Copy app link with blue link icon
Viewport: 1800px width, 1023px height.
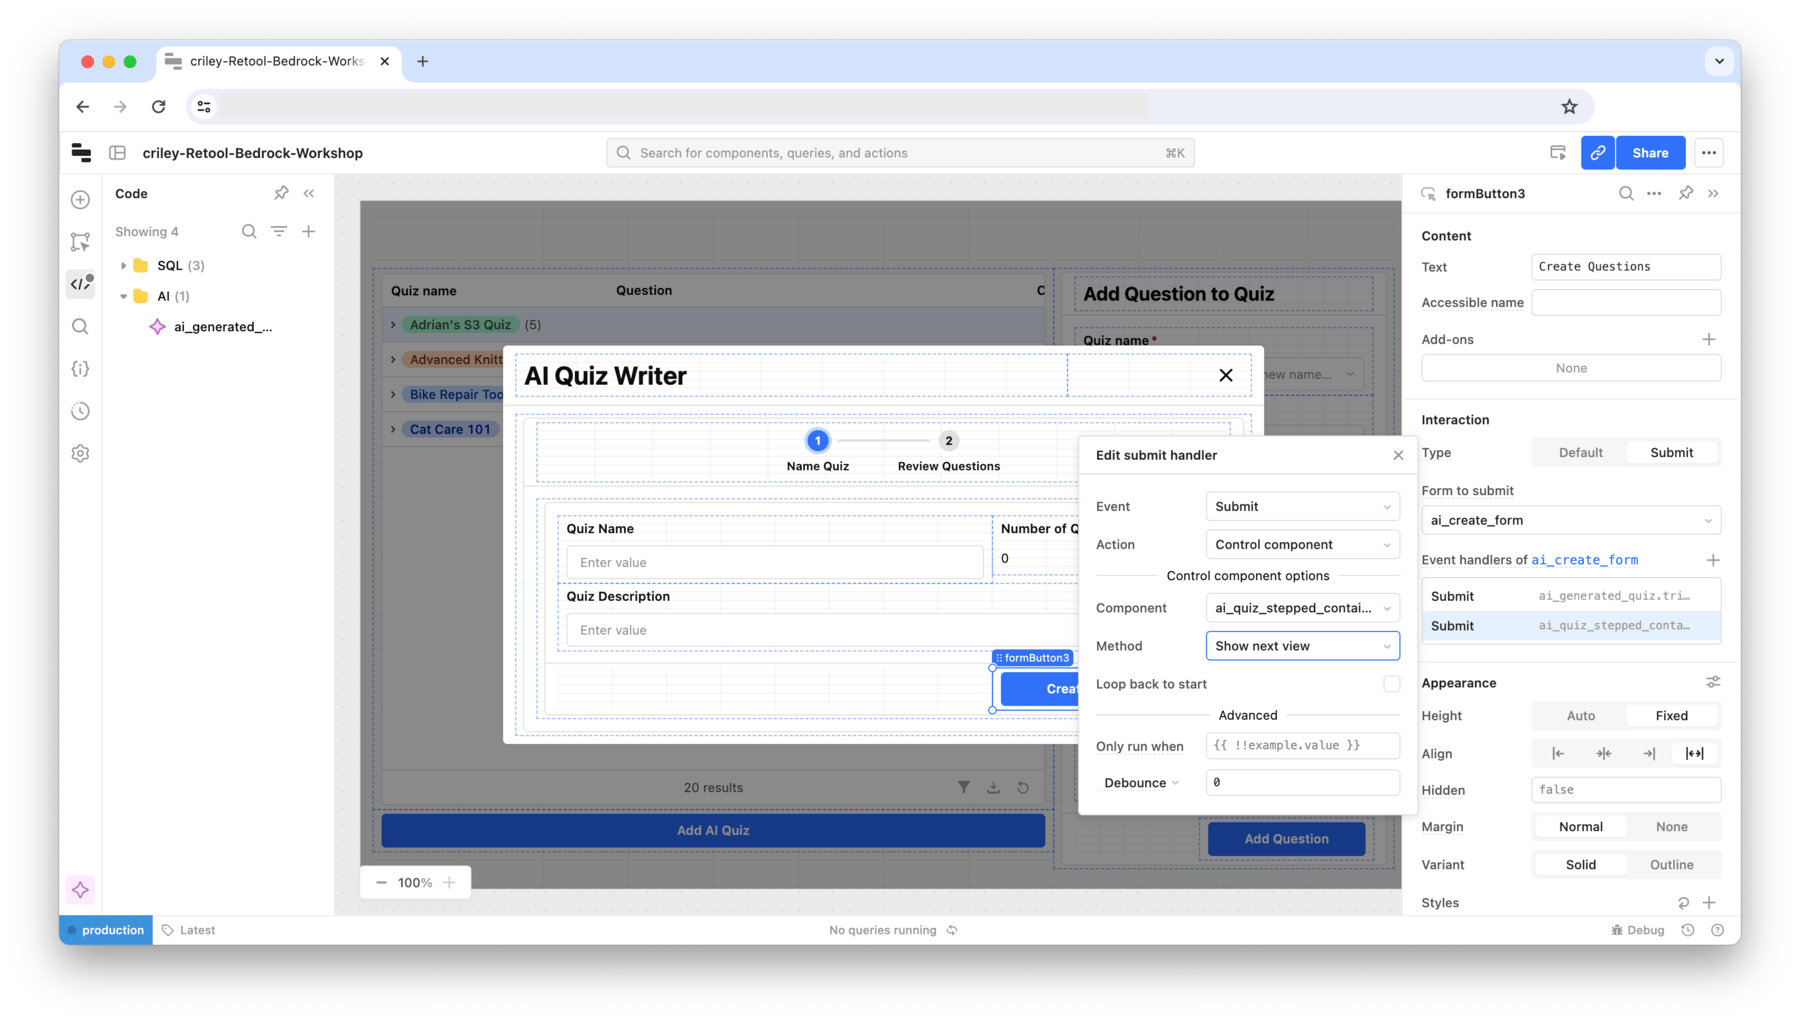point(1598,153)
